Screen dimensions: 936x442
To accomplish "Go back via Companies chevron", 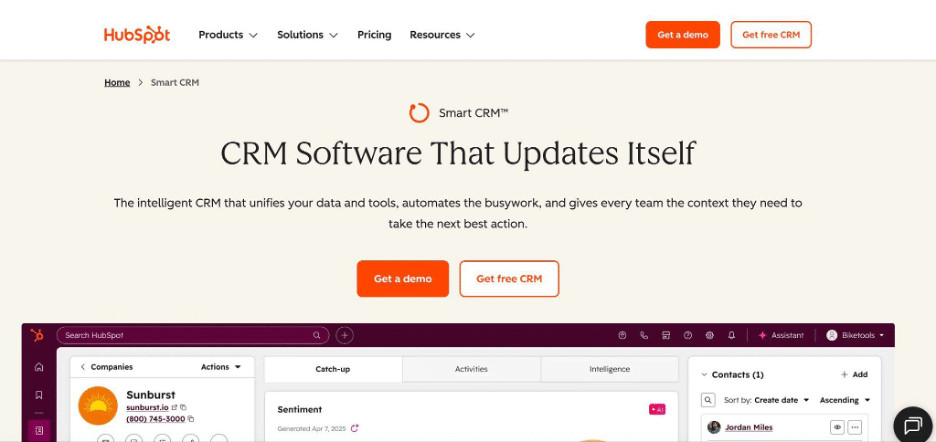I will pyautogui.click(x=83, y=367).
